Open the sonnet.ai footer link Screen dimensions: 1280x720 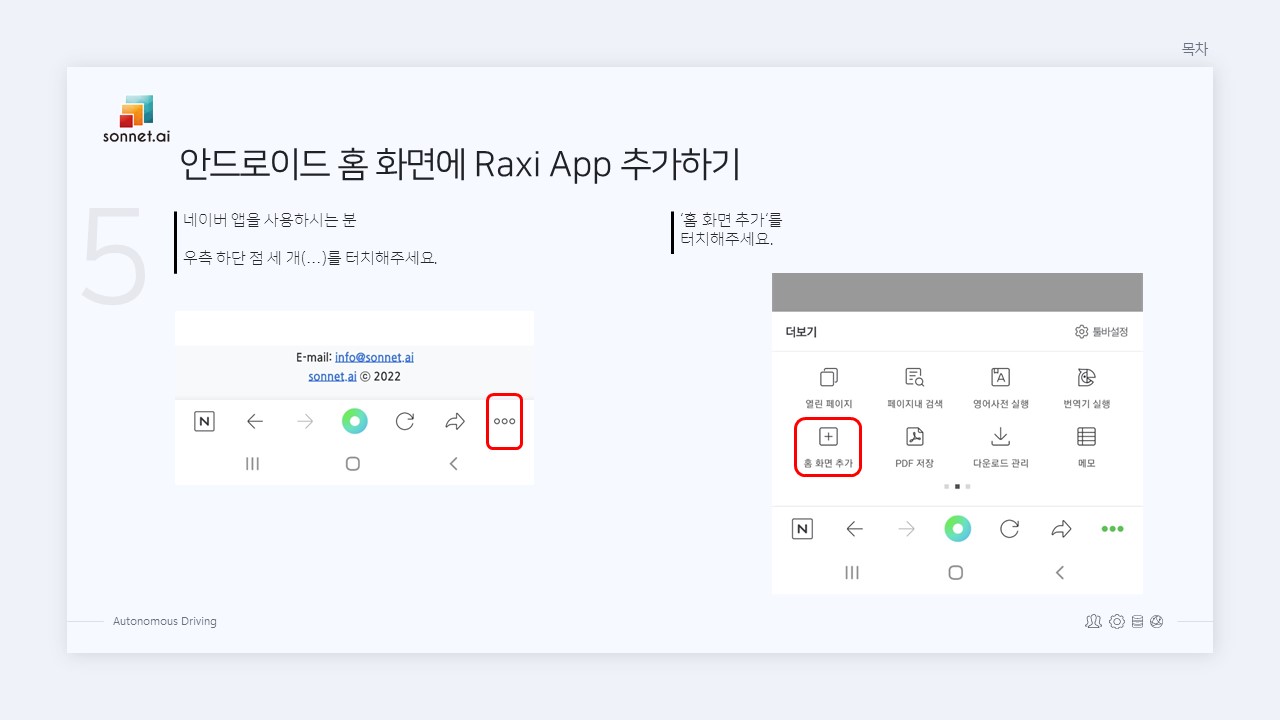pyautogui.click(x=332, y=377)
